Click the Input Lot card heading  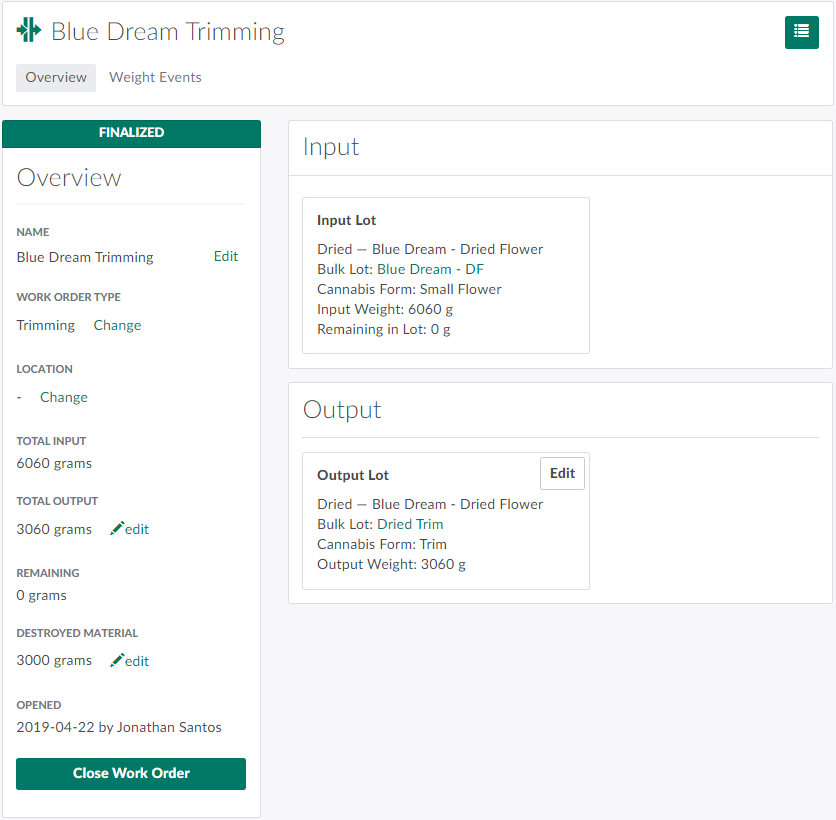pyautogui.click(x=346, y=220)
